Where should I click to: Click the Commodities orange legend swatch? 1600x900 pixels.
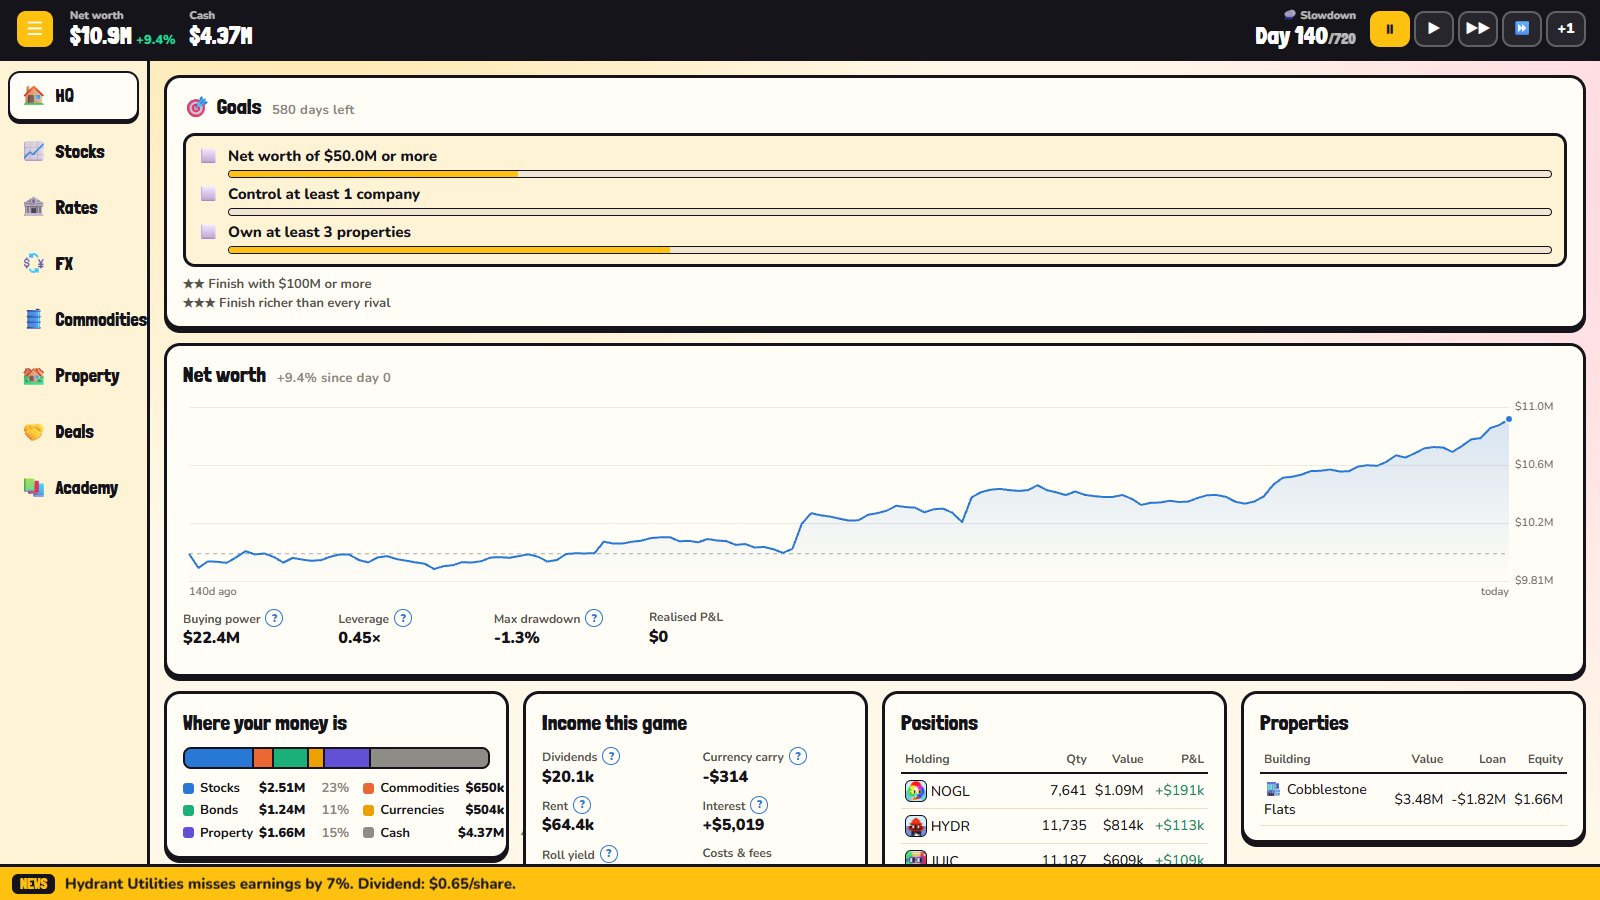click(368, 788)
